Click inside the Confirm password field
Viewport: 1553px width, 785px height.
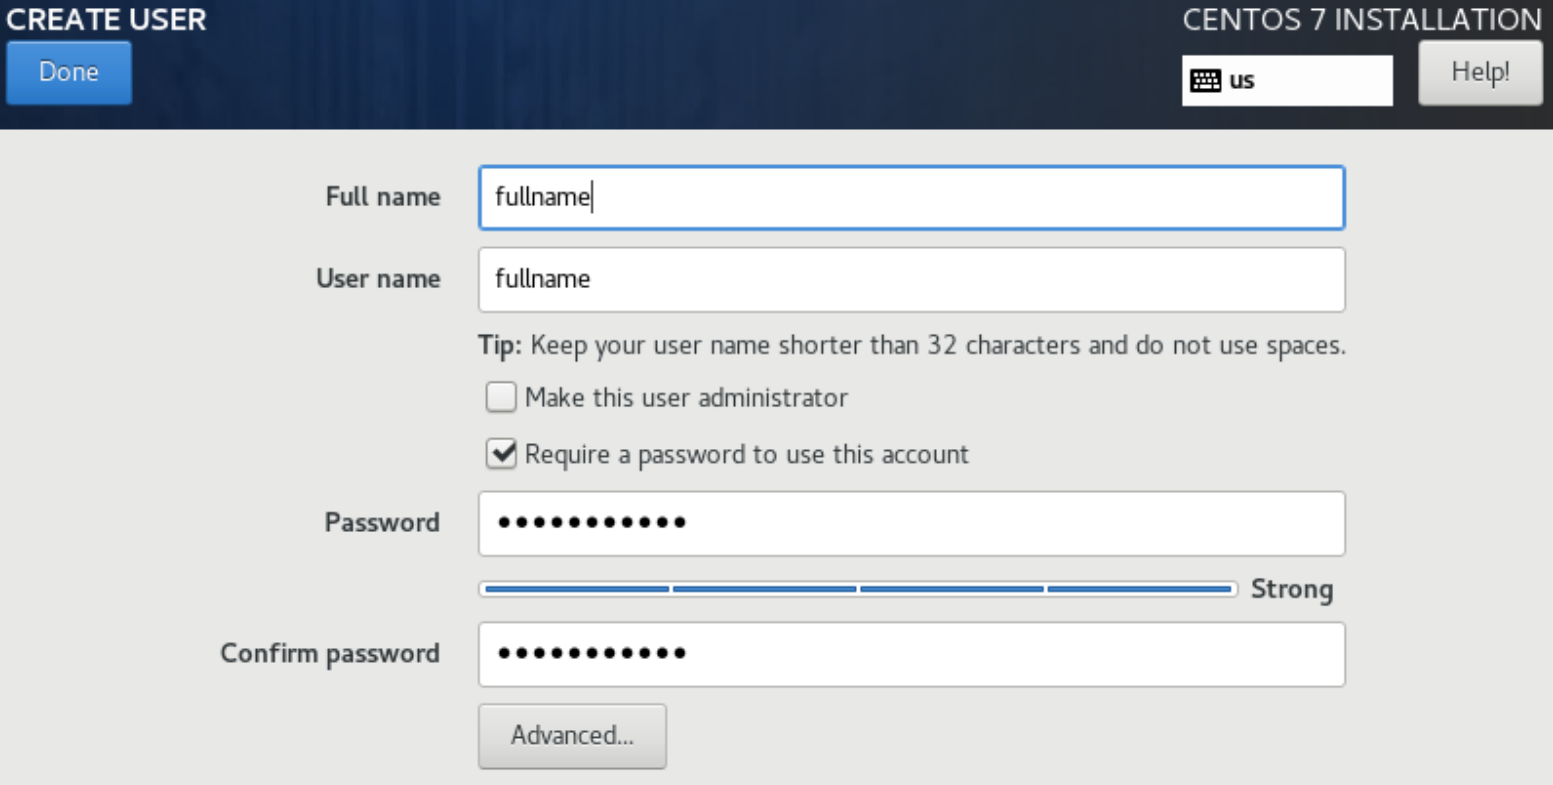point(911,654)
